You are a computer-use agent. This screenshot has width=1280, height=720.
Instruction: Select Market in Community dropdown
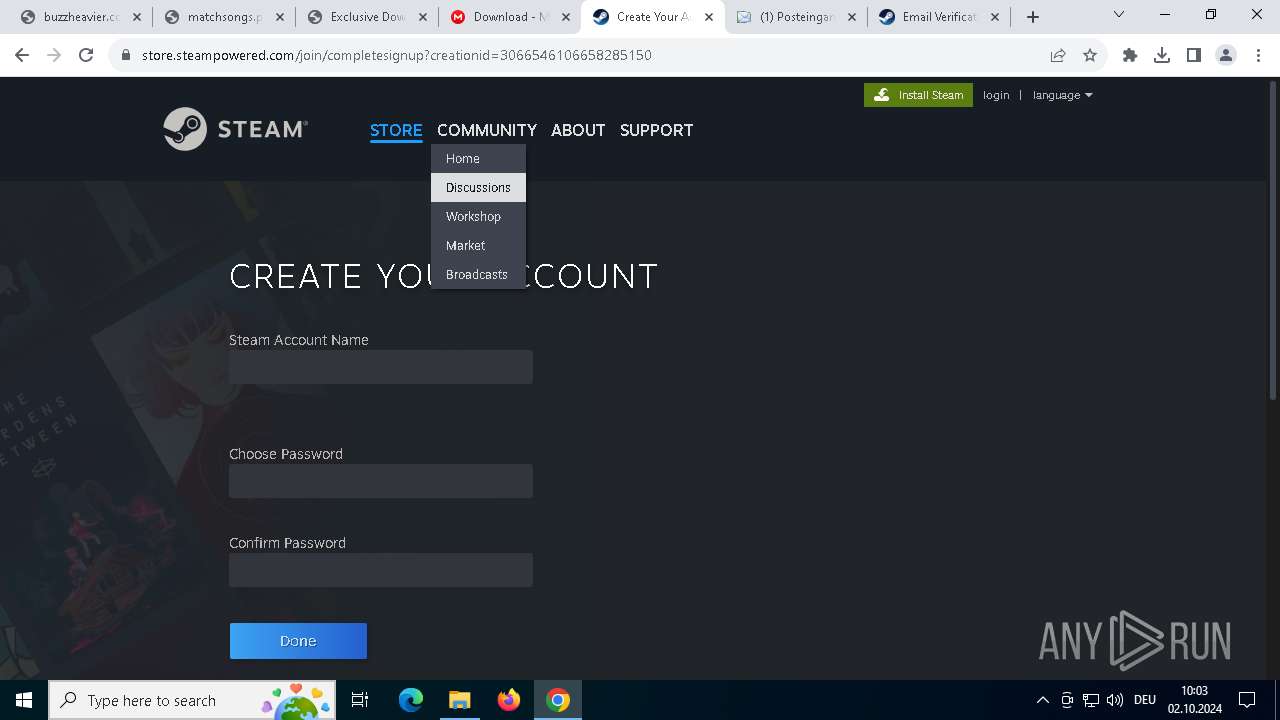[x=478, y=245]
